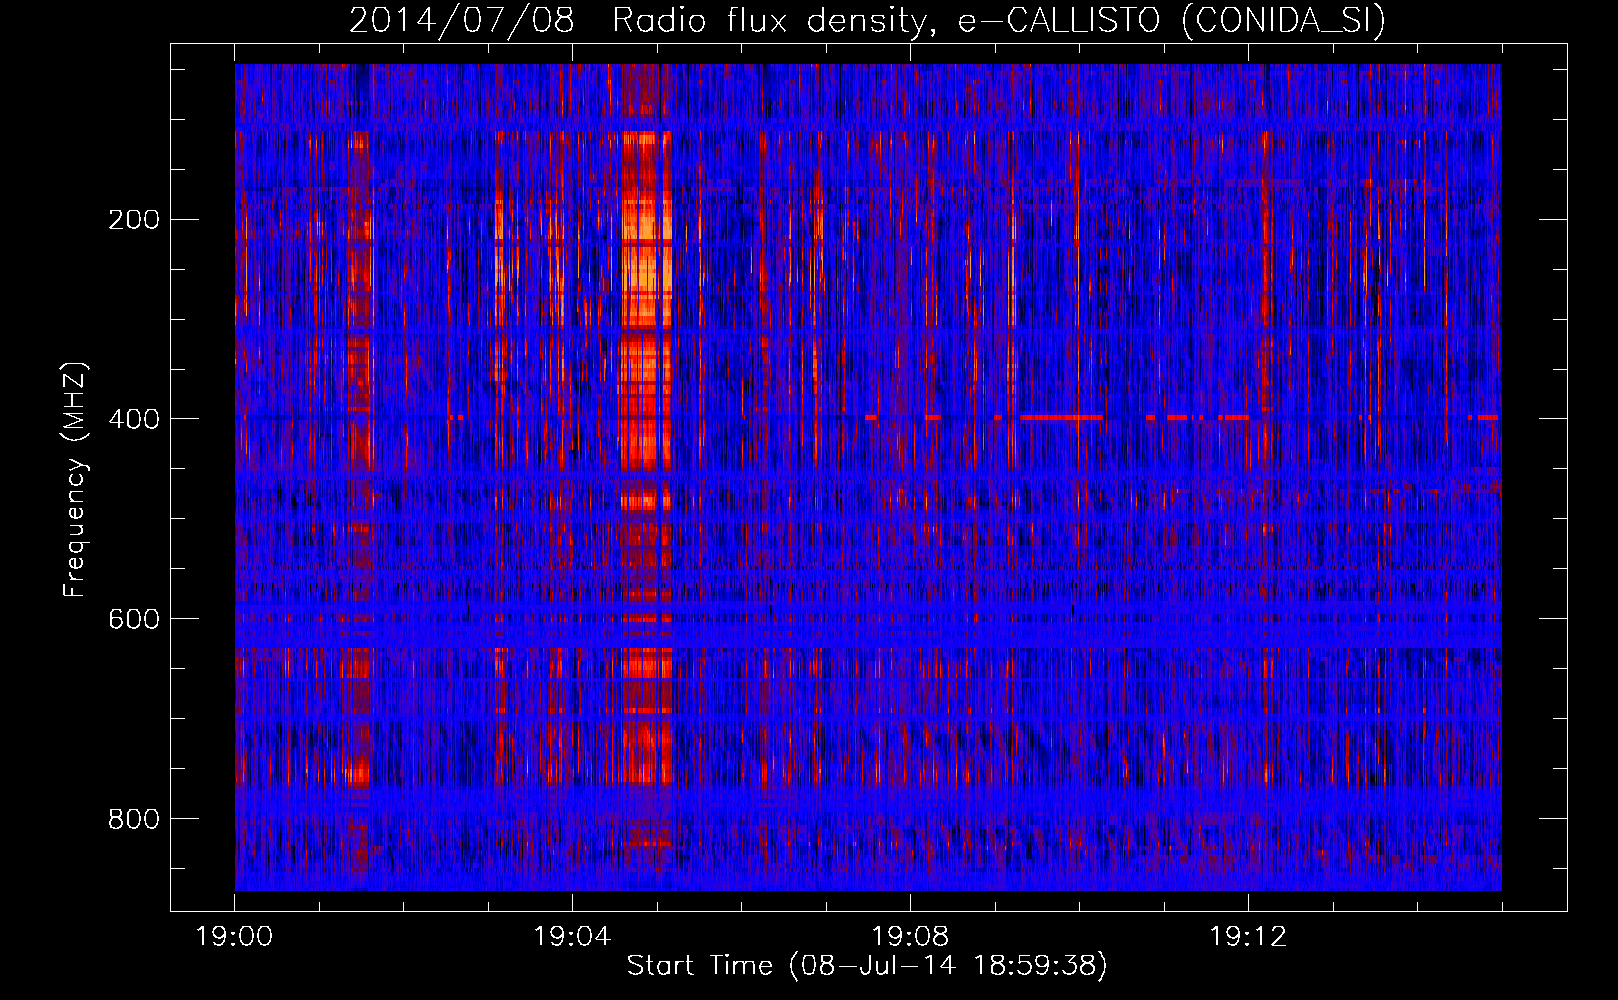Click the 'Start Time (08-Jul-14 18:59:38)' label
This screenshot has height=1000, width=1618.
(867, 966)
